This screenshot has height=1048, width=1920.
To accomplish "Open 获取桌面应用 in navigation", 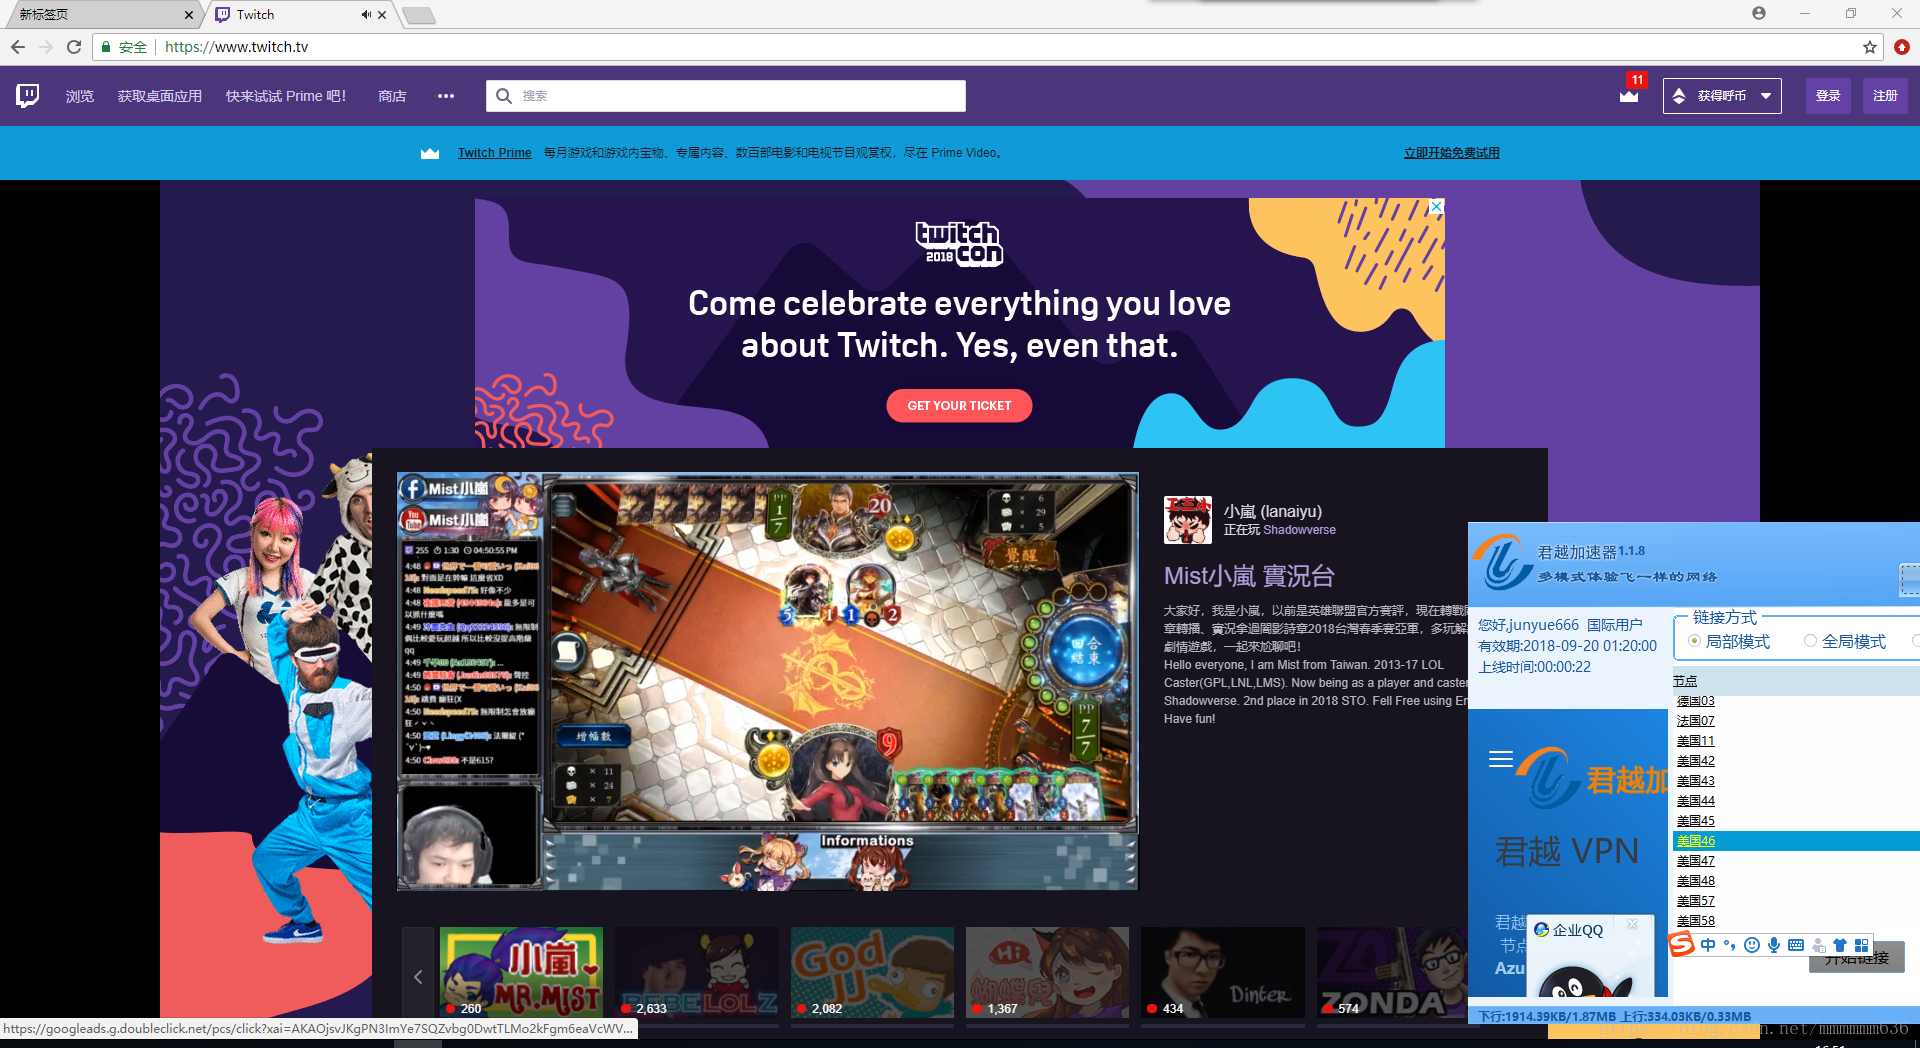I will [x=160, y=96].
